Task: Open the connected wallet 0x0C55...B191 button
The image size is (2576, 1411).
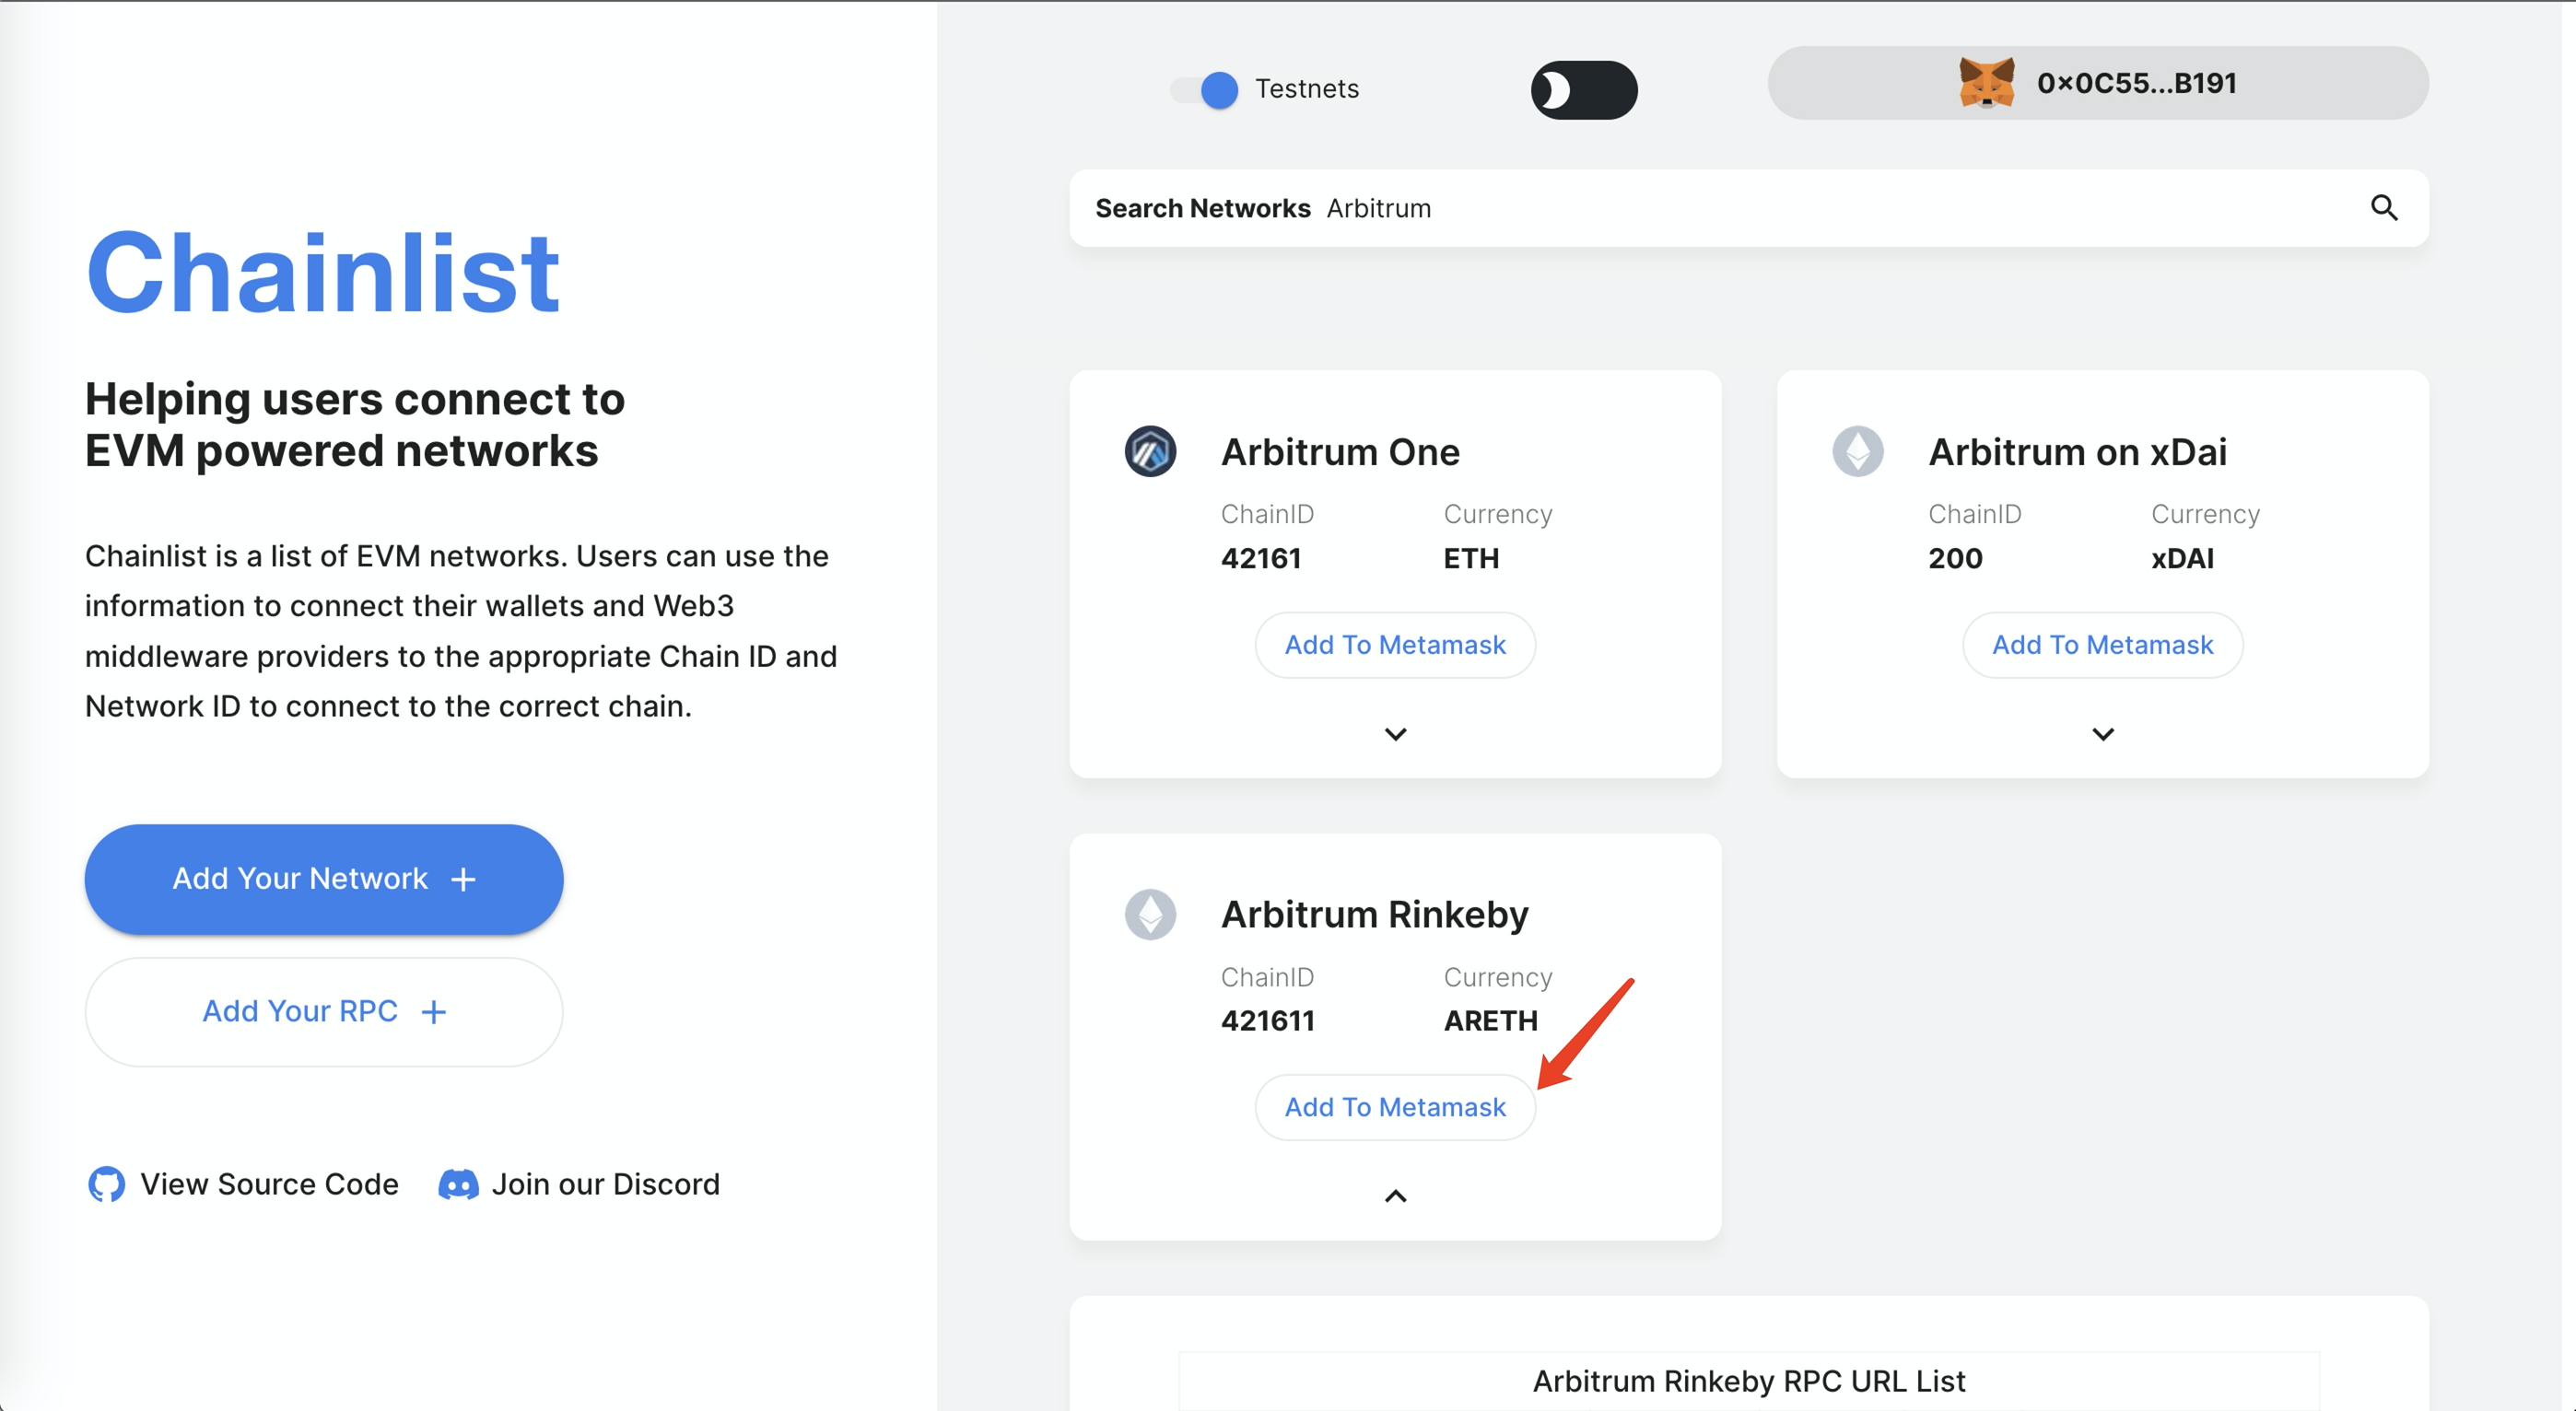Action: (x=2097, y=83)
